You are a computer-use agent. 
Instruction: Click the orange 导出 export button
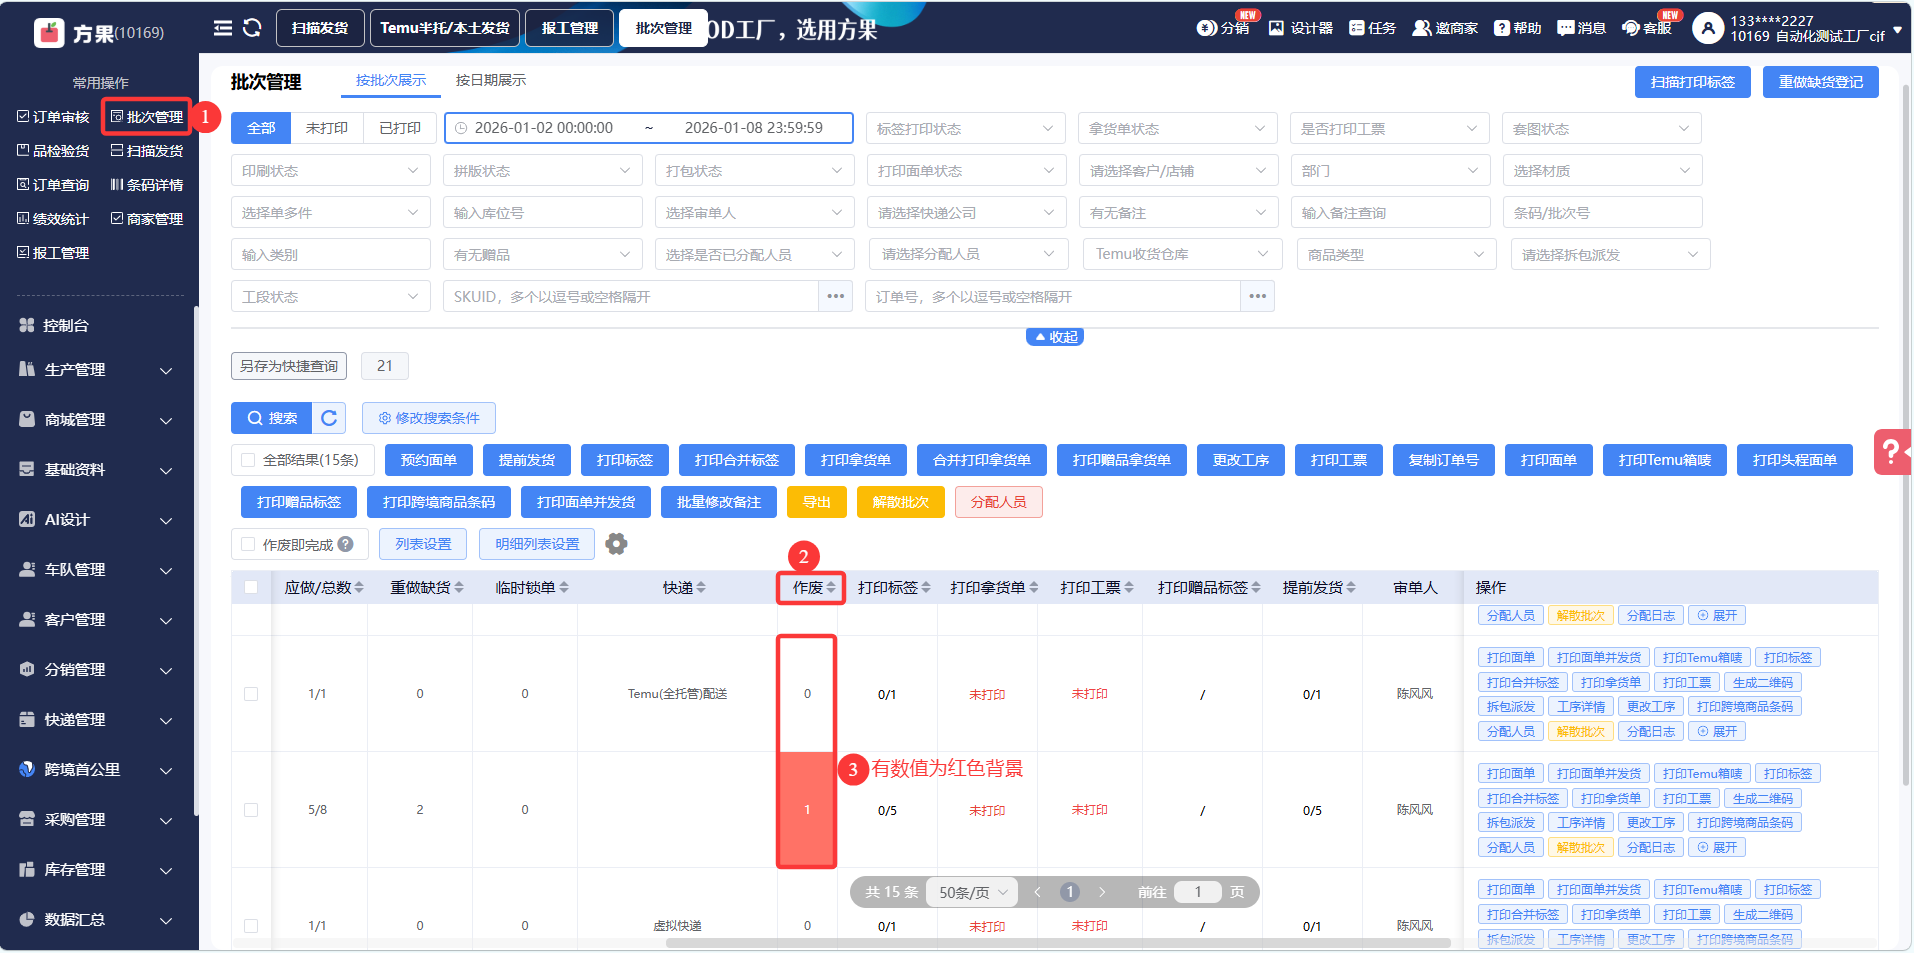(817, 502)
